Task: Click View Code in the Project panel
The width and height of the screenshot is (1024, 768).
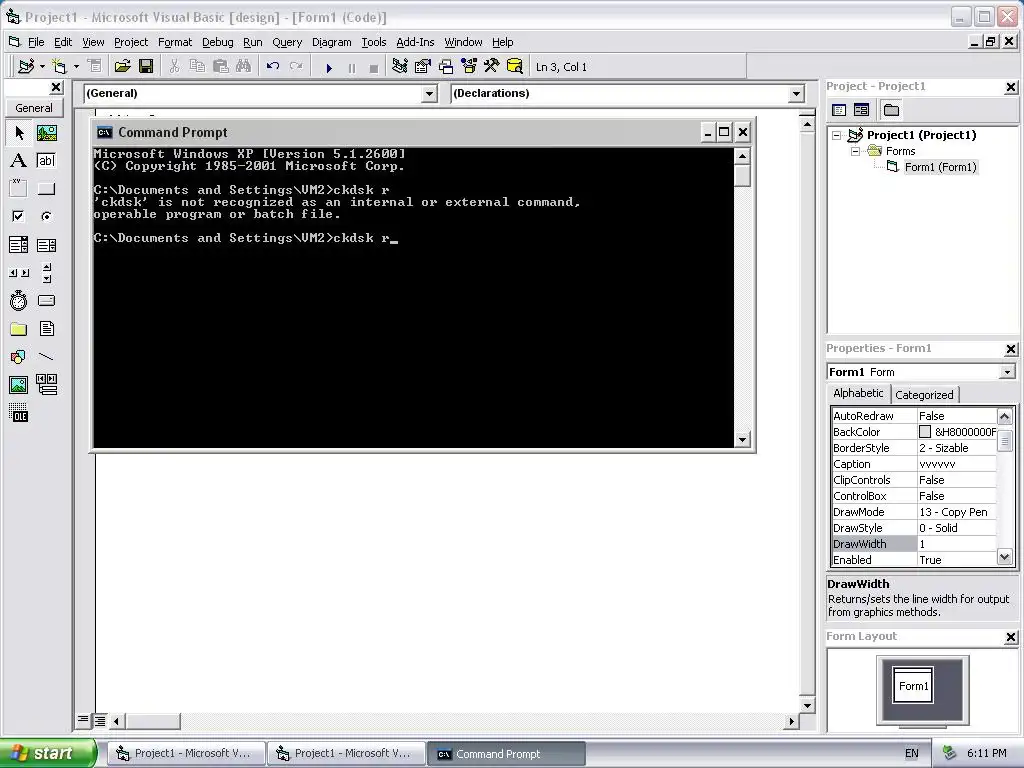Action: [x=839, y=110]
